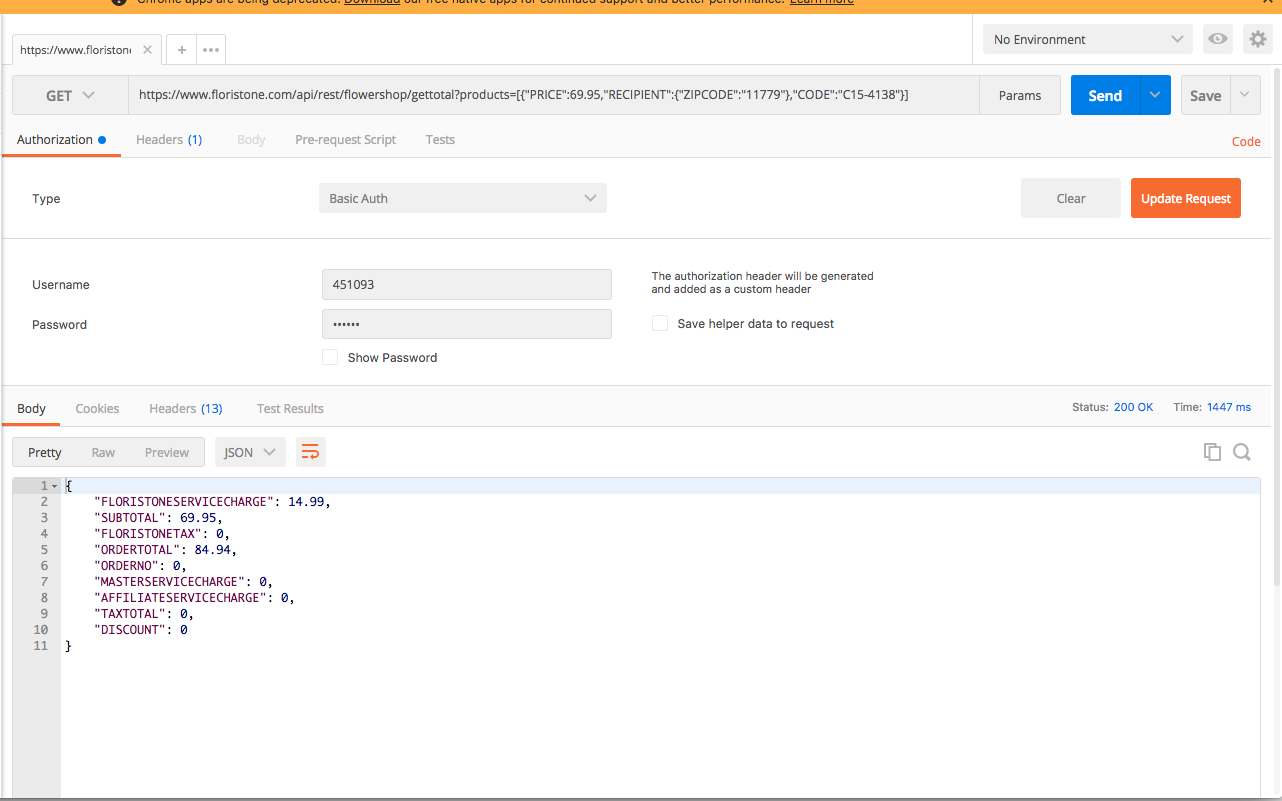Switch to Preview response view
Viewport: 1282px width, 801px height.
(166, 452)
